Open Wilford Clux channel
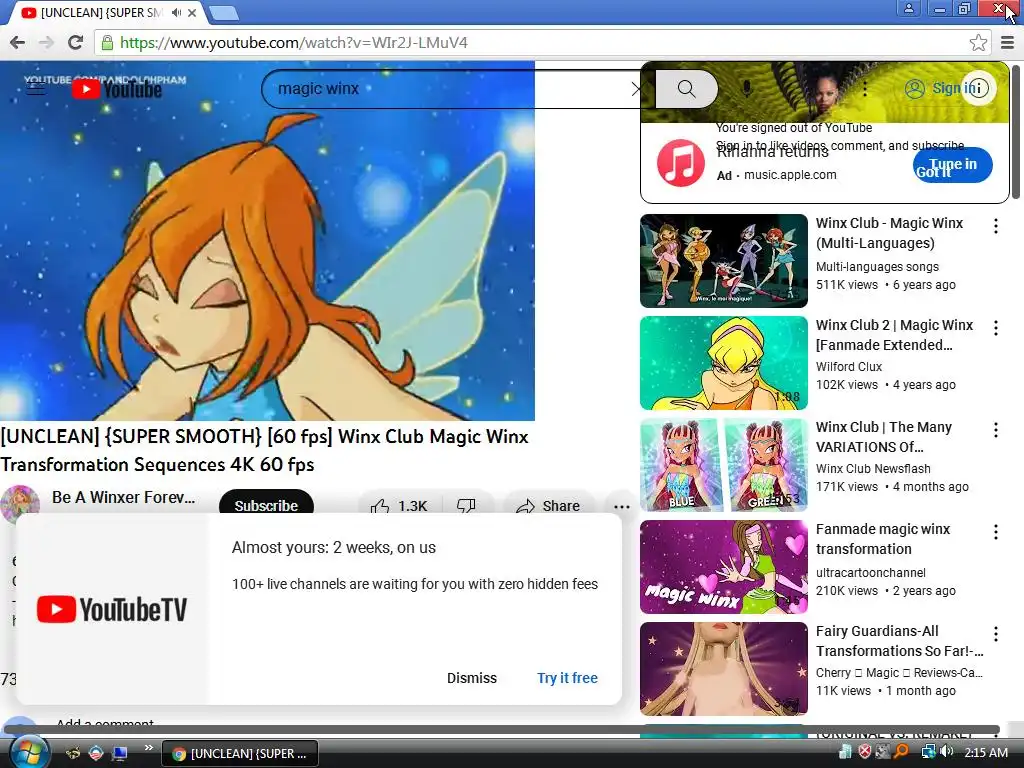The height and width of the screenshot is (768, 1024). click(x=849, y=366)
